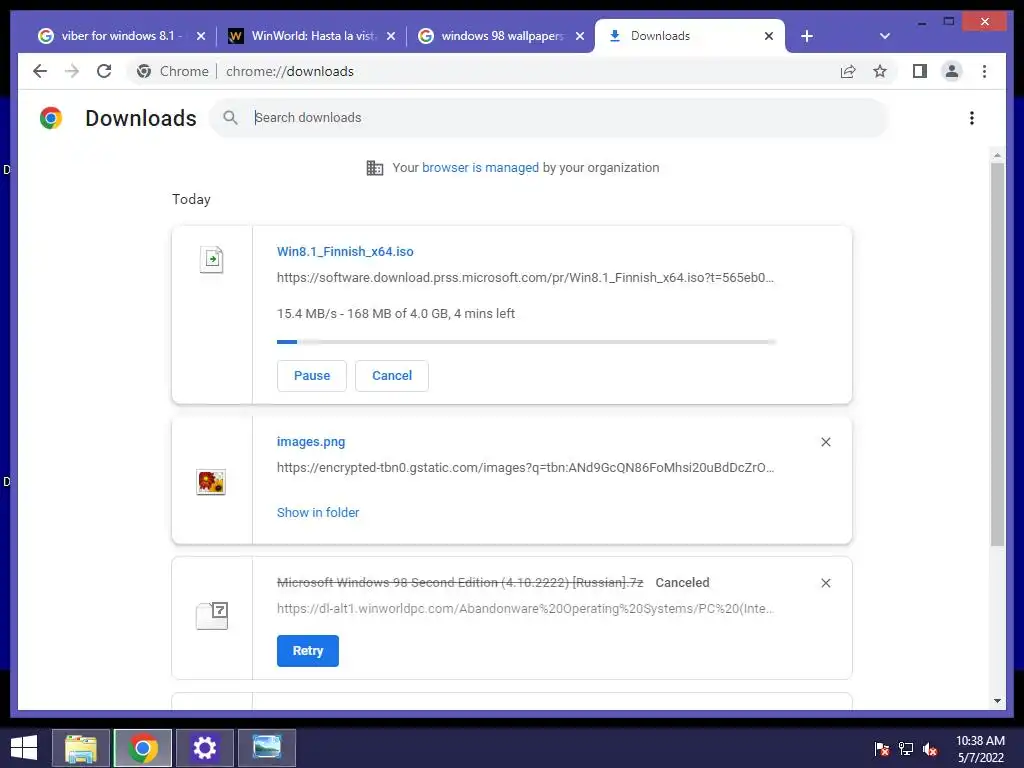This screenshot has height=768, width=1024.
Task: Click the Chrome logo beside Downloads heading
Action: point(51,118)
